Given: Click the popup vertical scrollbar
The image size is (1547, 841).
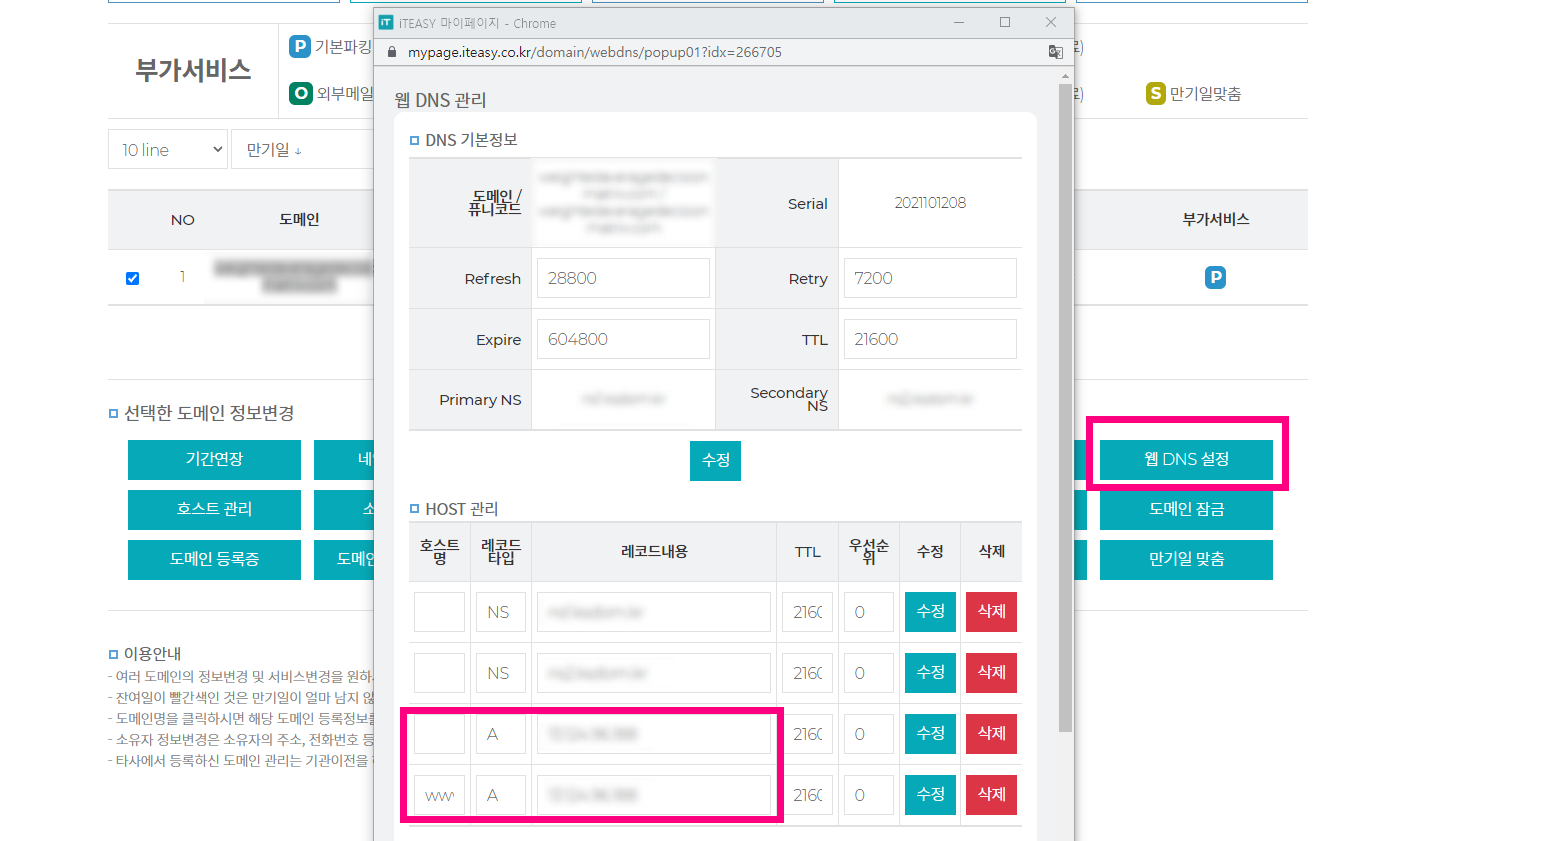Looking at the screenshot, I should point(1065,408).
